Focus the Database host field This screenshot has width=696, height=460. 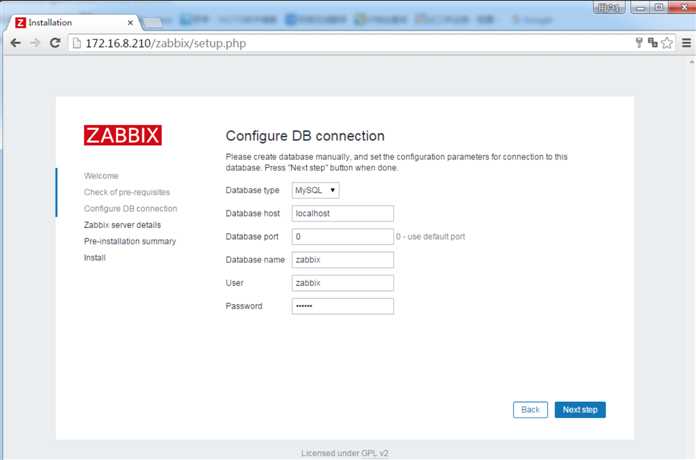click(x=343, y=214)
